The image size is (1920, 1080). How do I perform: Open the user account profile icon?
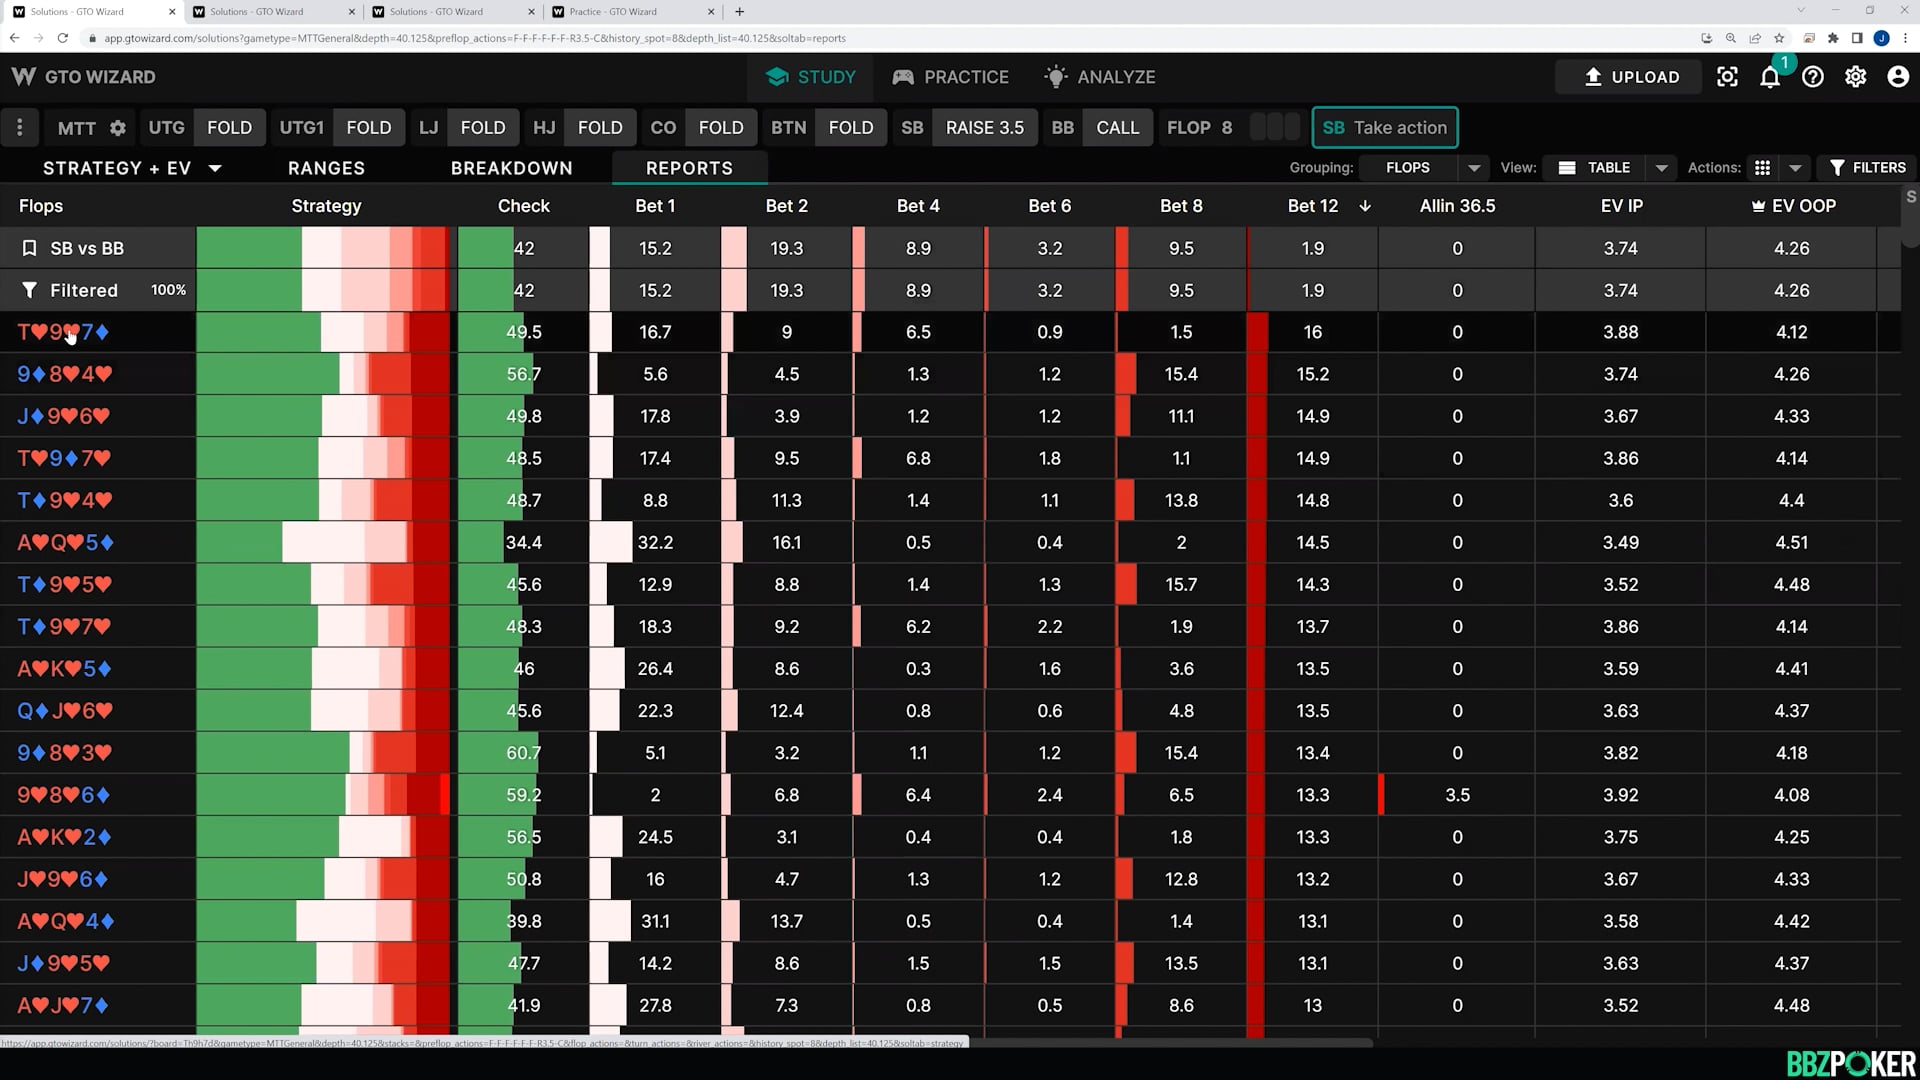click(1897, 77)
